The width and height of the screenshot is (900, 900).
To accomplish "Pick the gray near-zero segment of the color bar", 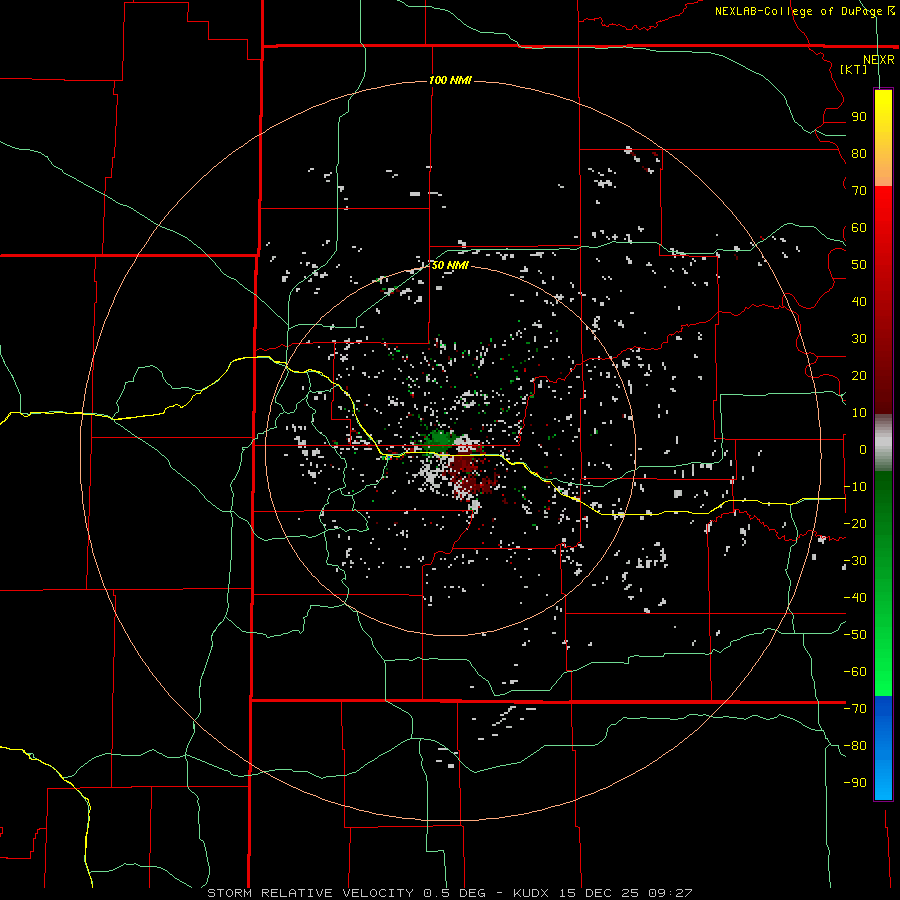I will pyautogui.click(x=883, y=443).
